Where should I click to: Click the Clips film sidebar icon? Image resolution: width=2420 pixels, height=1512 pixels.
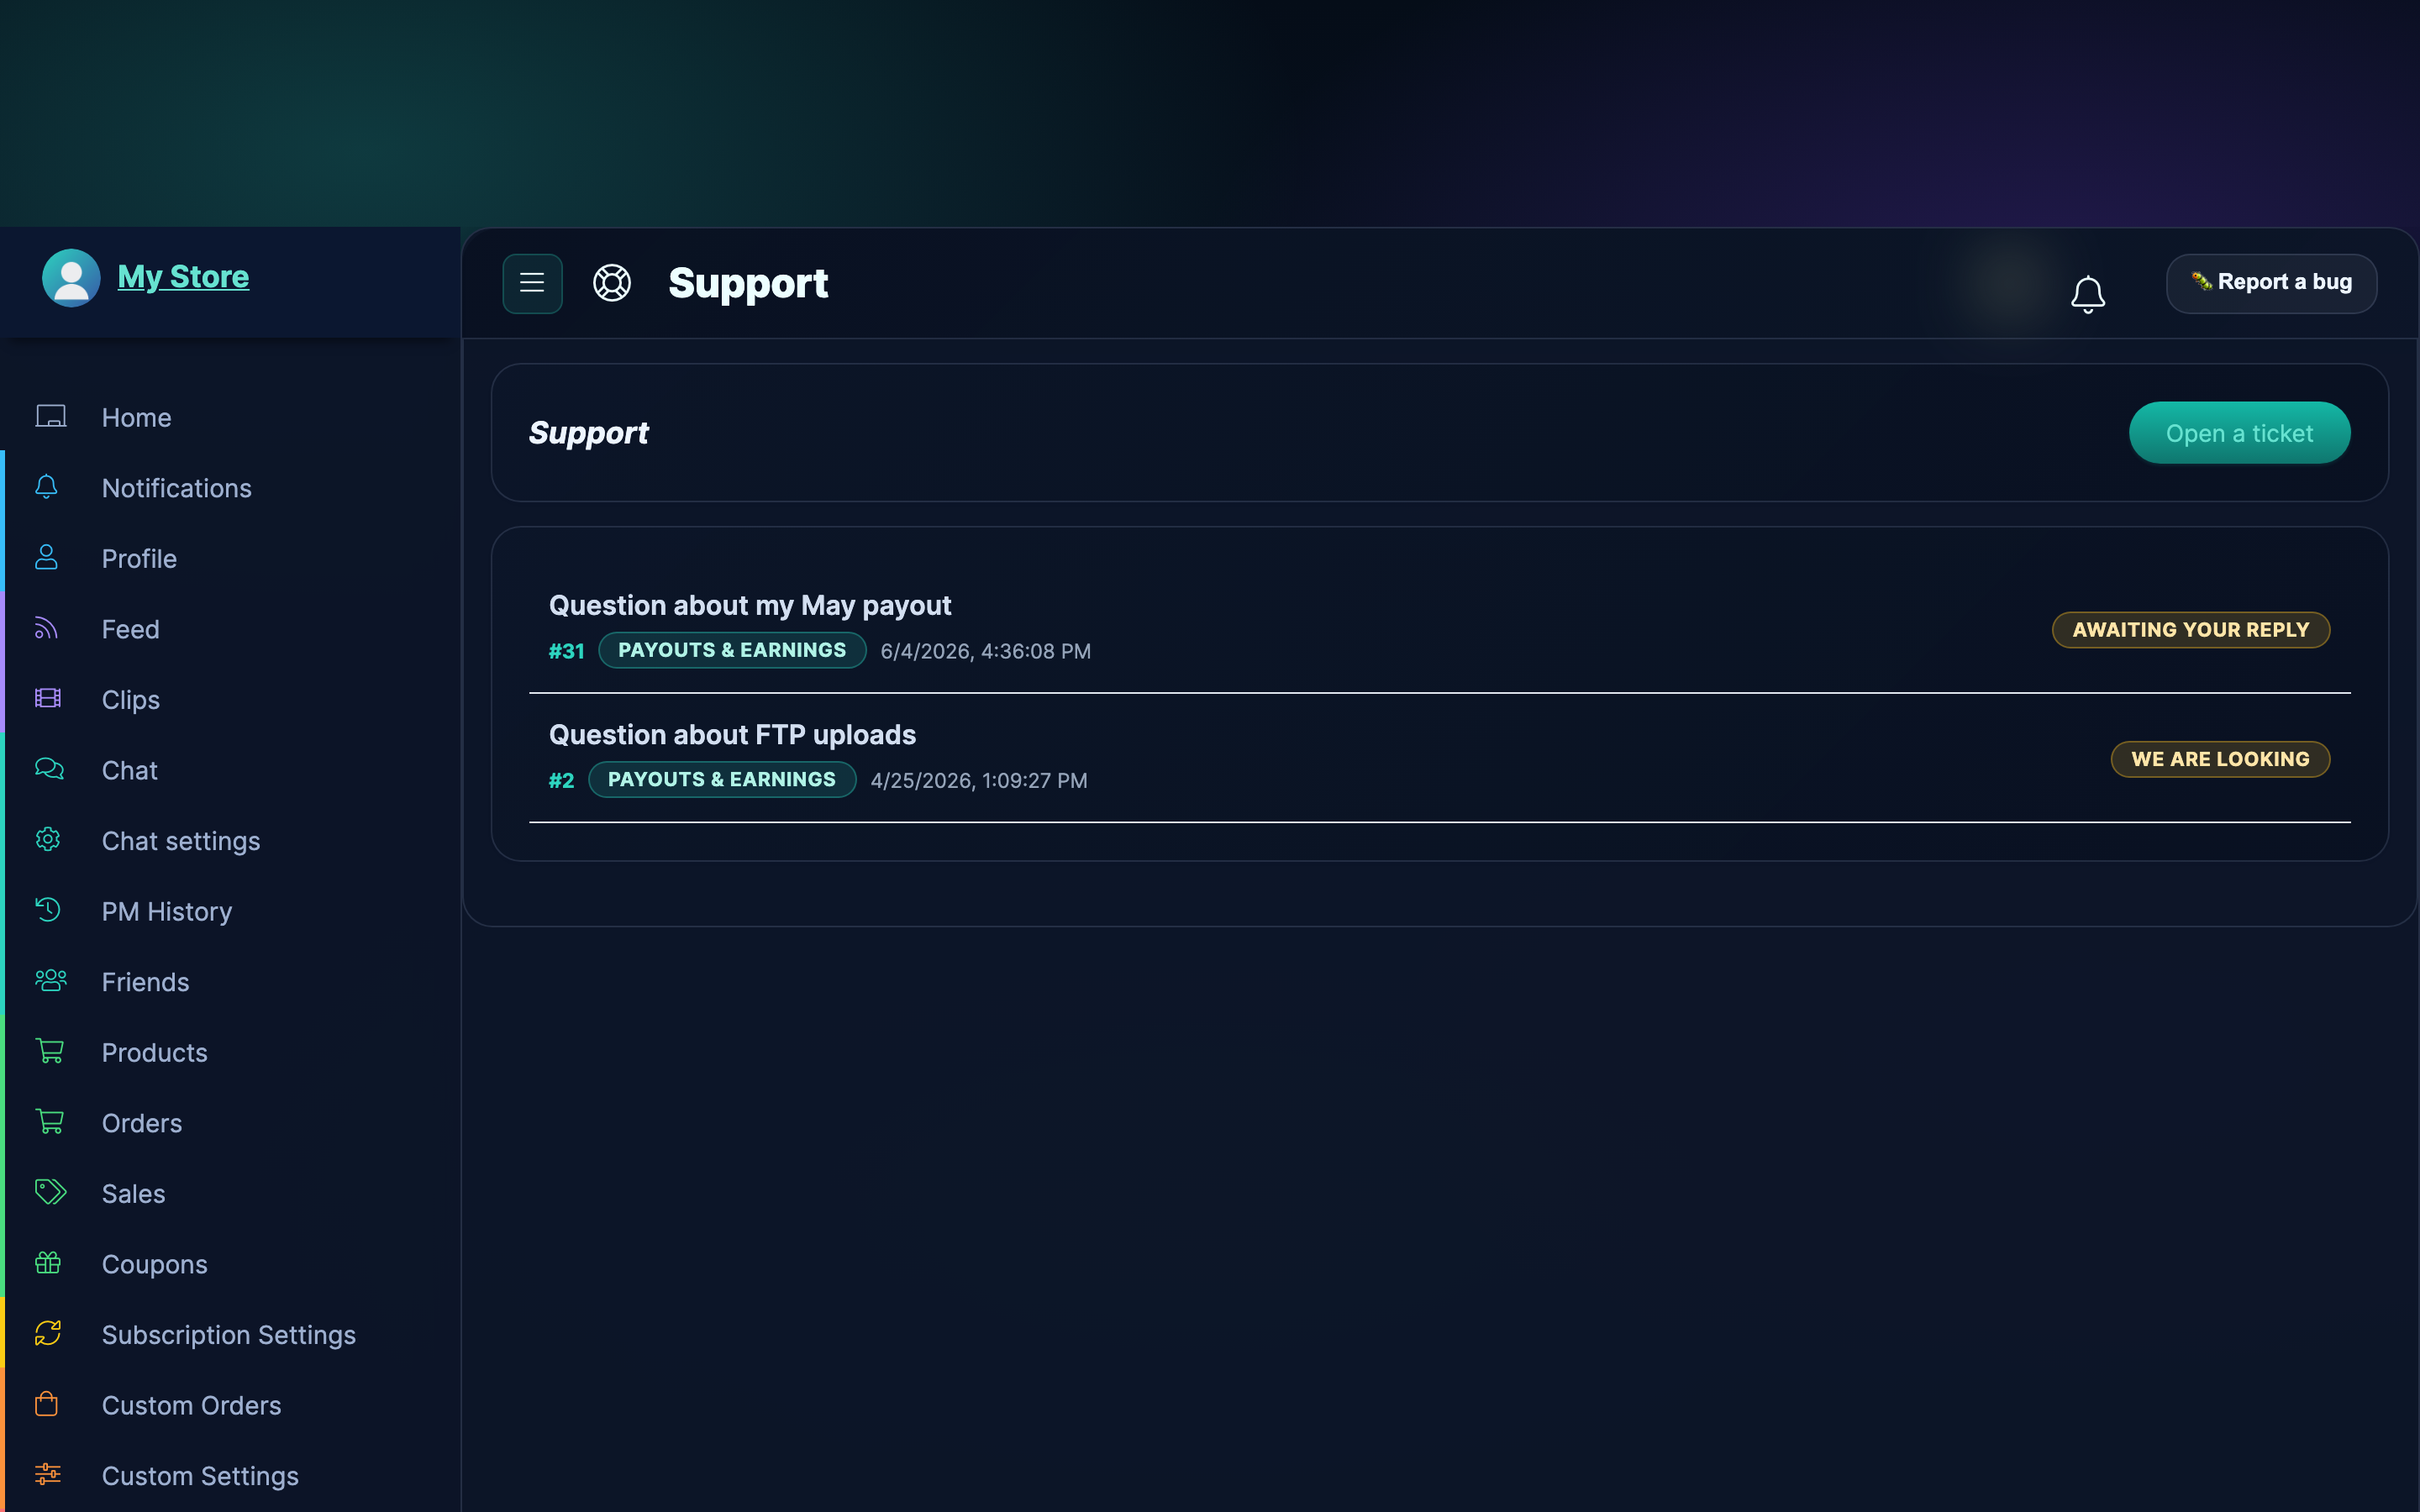(x=48, y=698)
